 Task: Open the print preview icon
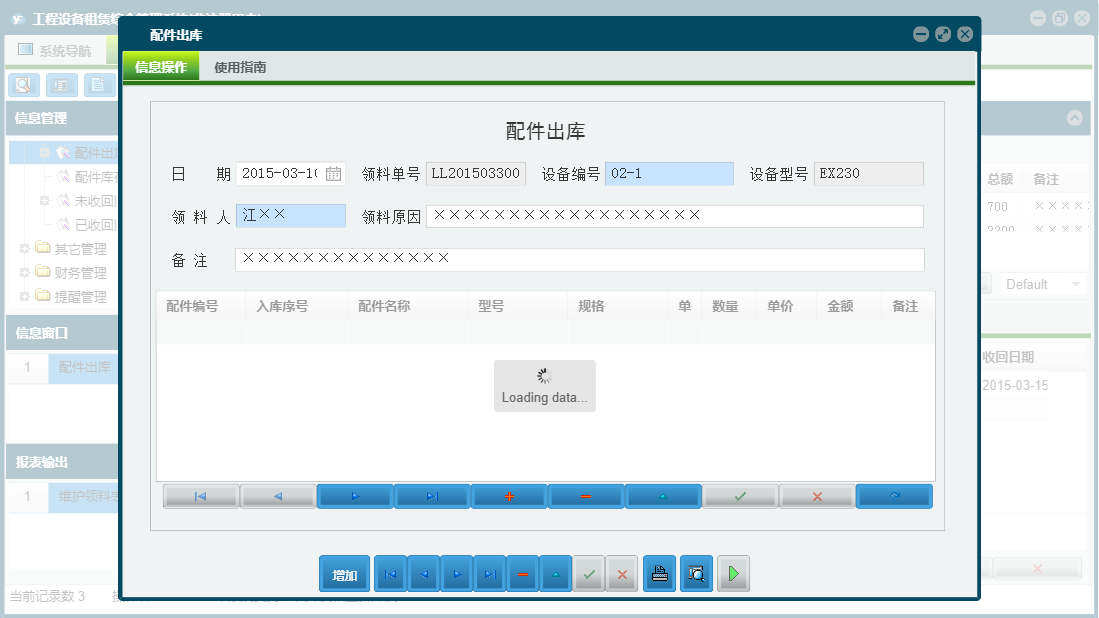pos(696,573)
